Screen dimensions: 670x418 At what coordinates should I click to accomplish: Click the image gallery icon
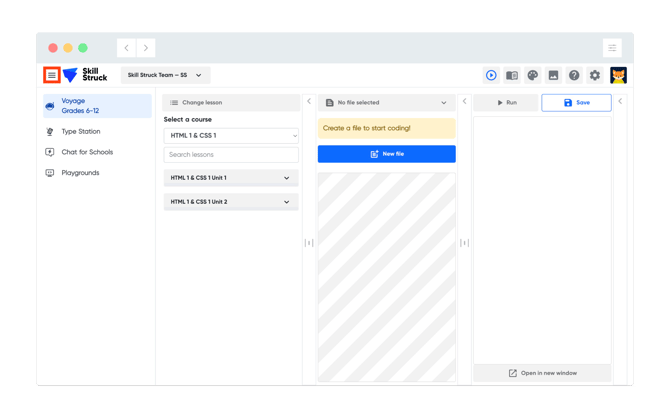click(x=553, y=76)
